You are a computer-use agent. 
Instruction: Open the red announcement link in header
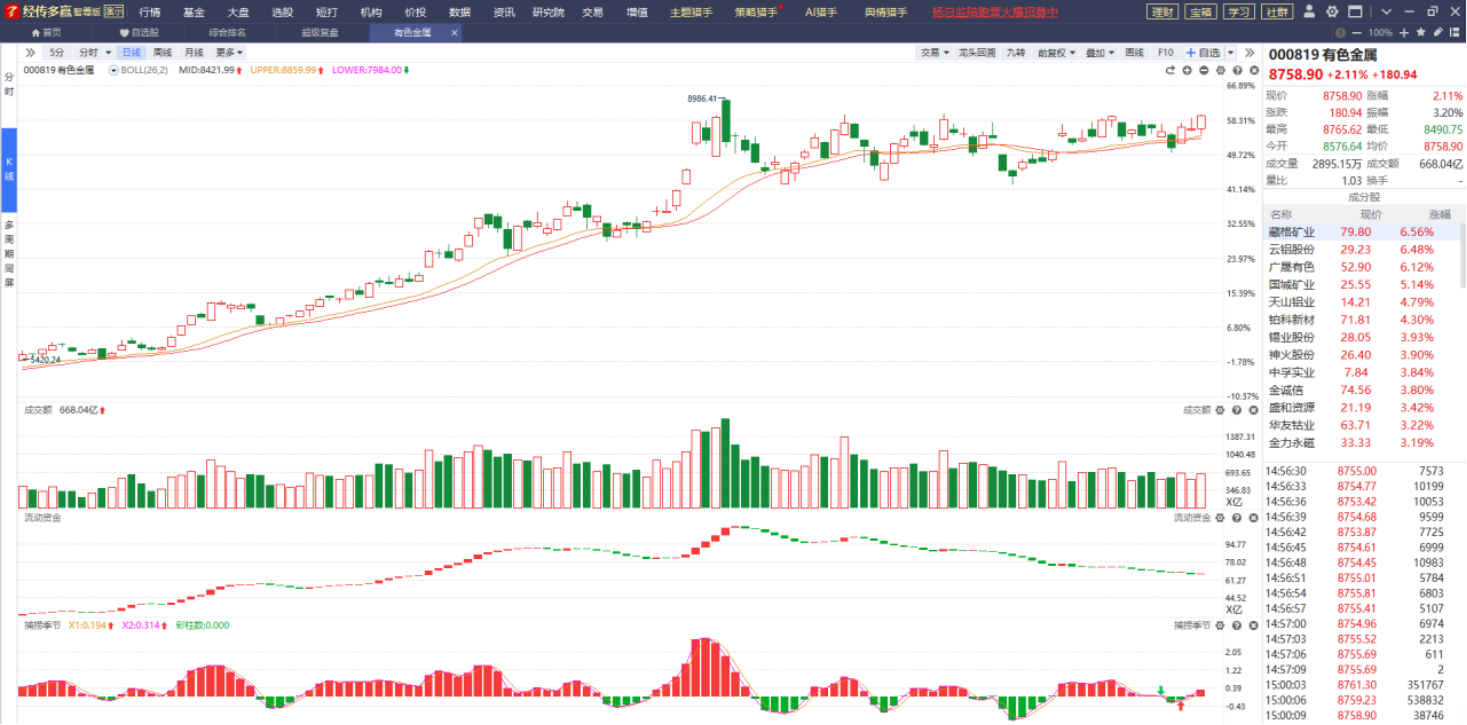click(x=994, y=12)
